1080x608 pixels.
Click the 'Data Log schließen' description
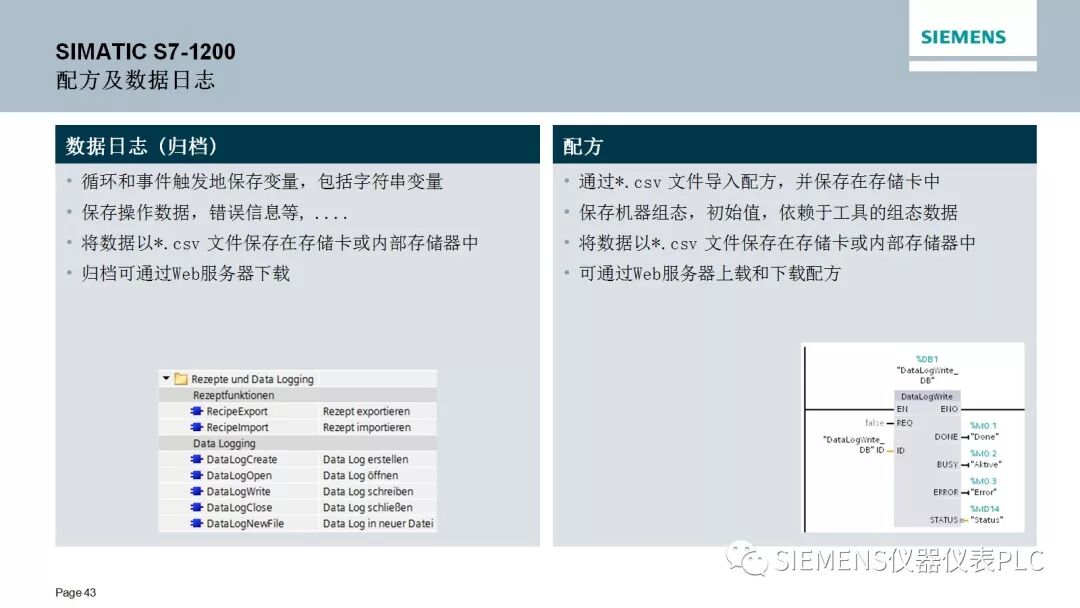tap(368, 507)
